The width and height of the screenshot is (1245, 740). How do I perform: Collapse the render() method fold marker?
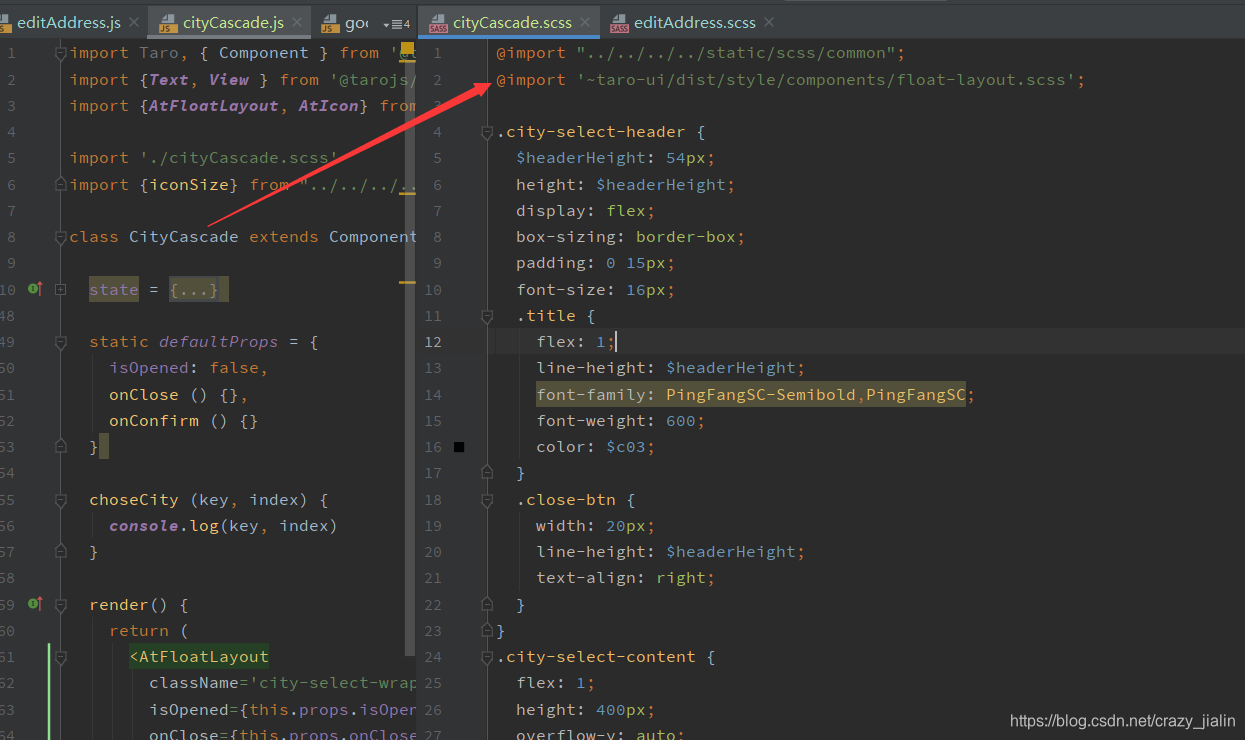(x=61, y=604)
